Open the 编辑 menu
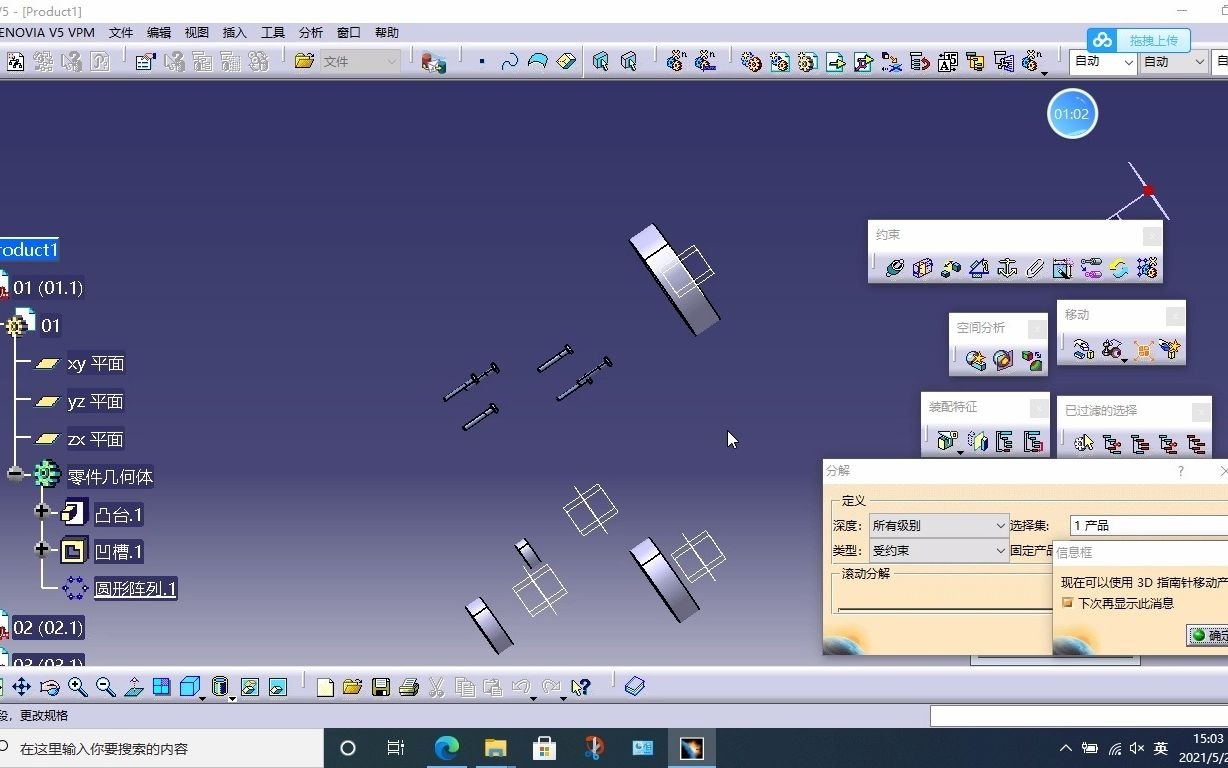The height and width of the screenshot is (768, 1228). point(159,33)
